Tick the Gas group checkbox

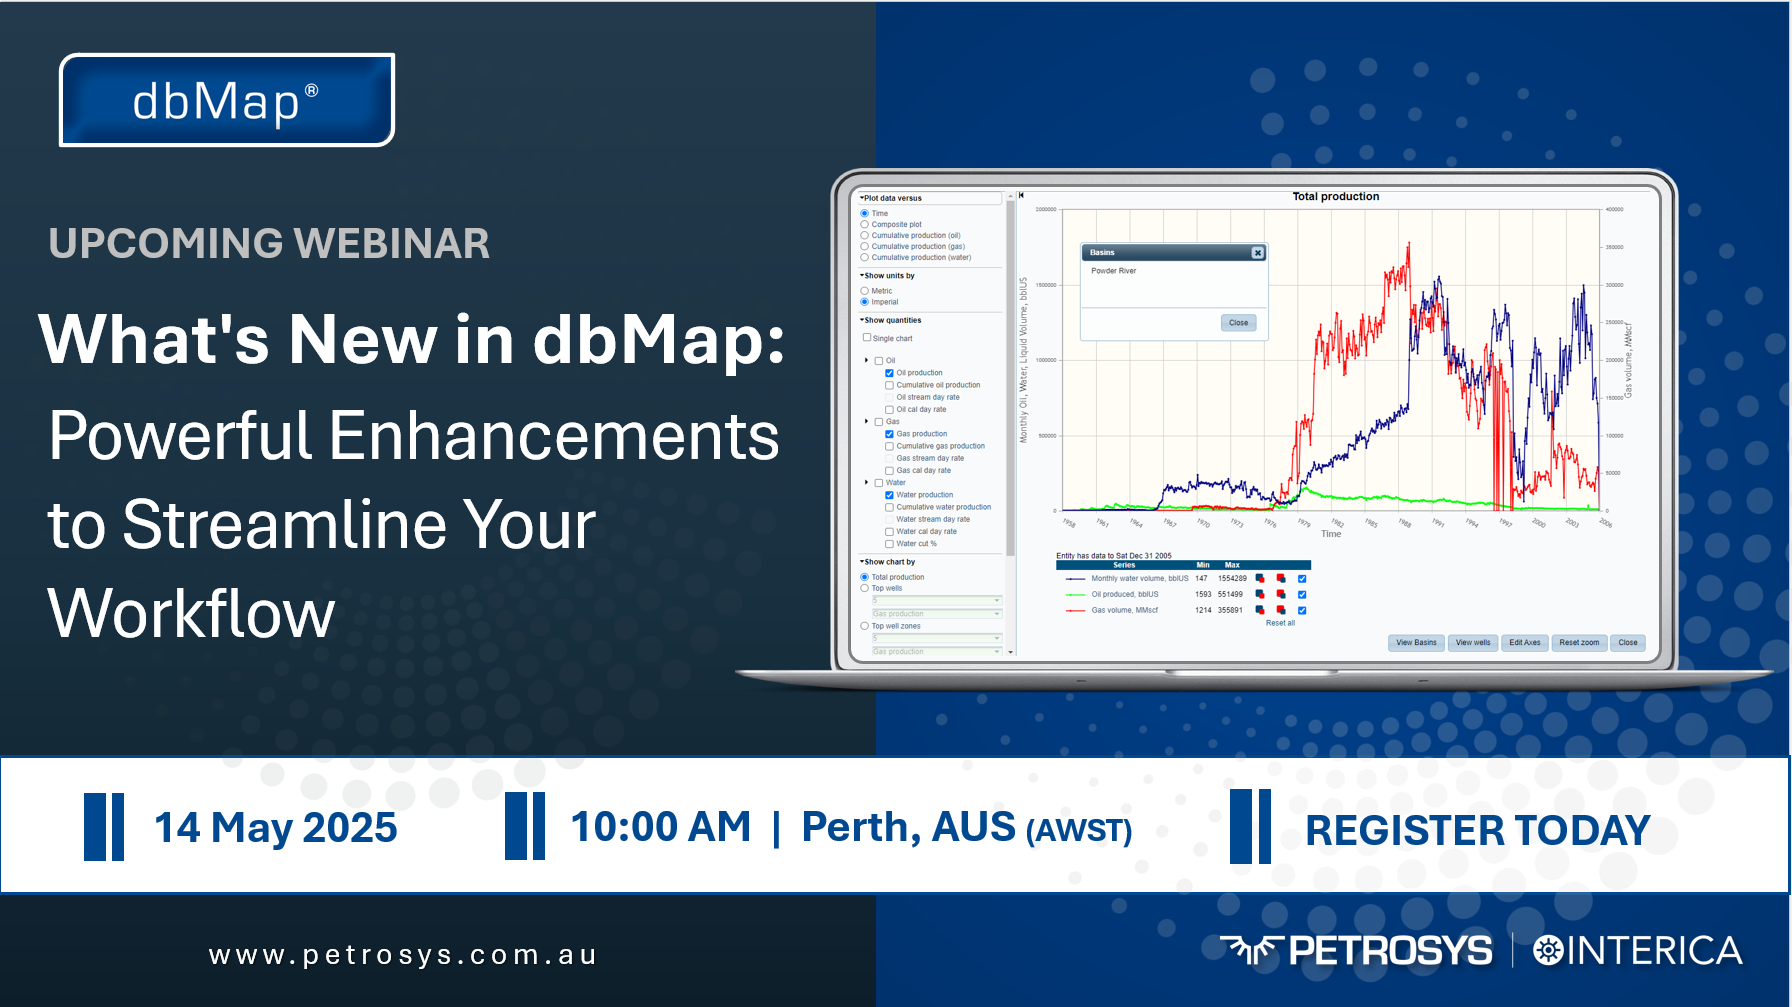[x=879, y=422]
